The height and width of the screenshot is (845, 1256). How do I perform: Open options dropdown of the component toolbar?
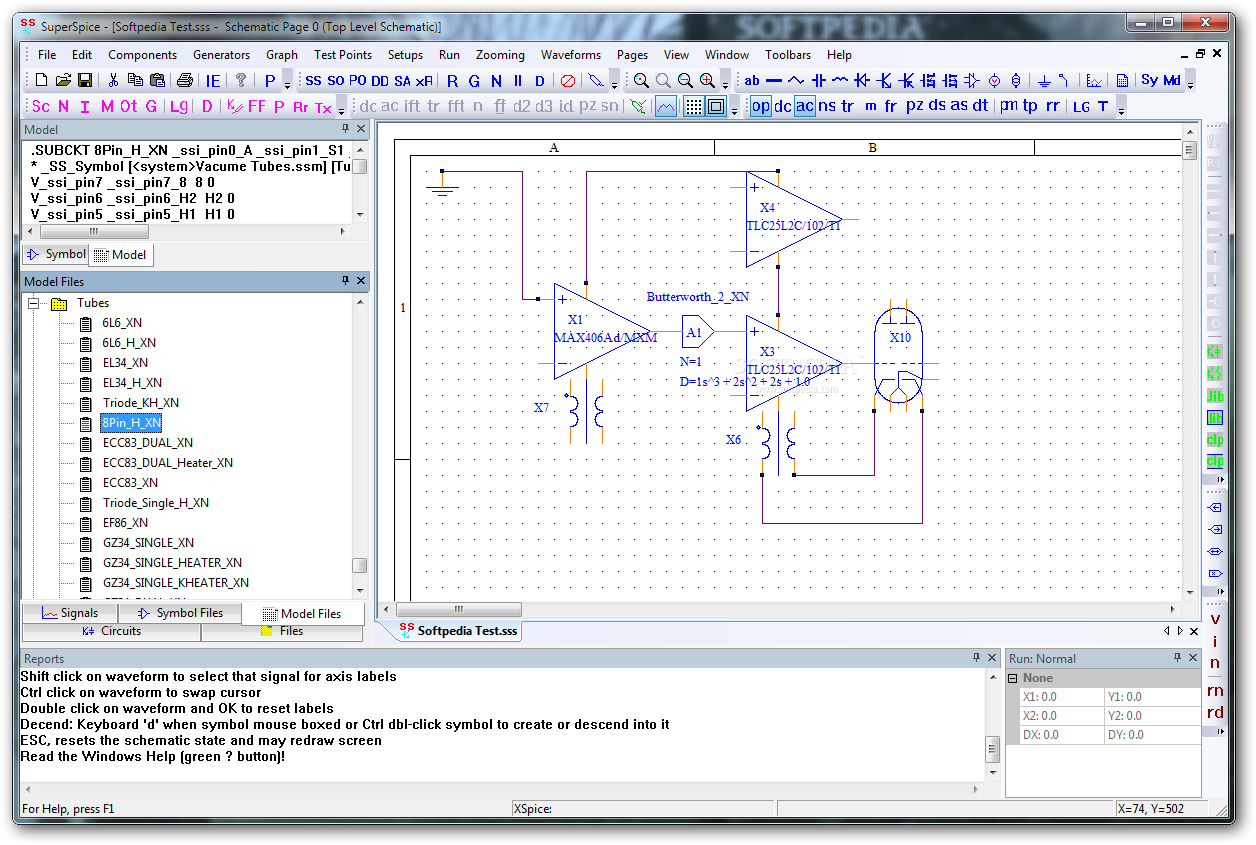coord(1190,82)
